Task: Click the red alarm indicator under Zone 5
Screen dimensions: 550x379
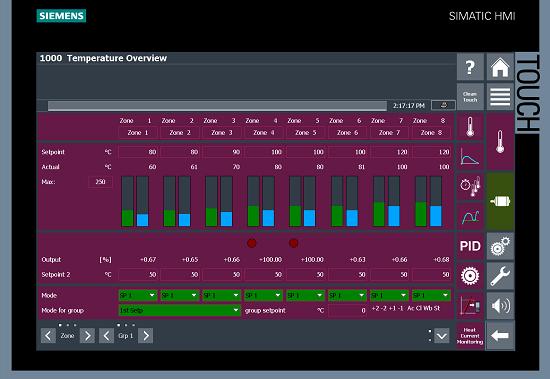Action: pyautogui.click(x=294, y=243)
